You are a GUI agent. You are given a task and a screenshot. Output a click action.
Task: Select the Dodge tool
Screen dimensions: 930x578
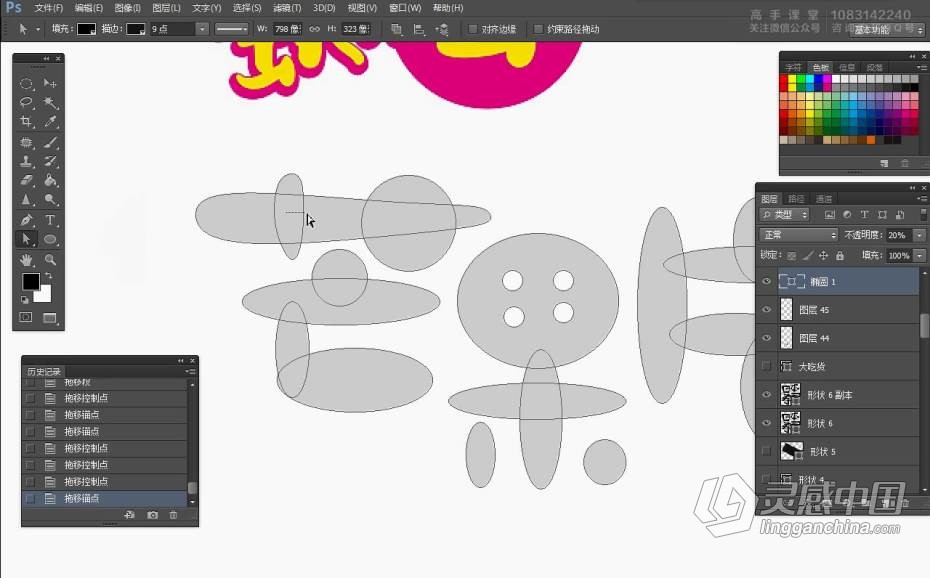tap(50, 200)
